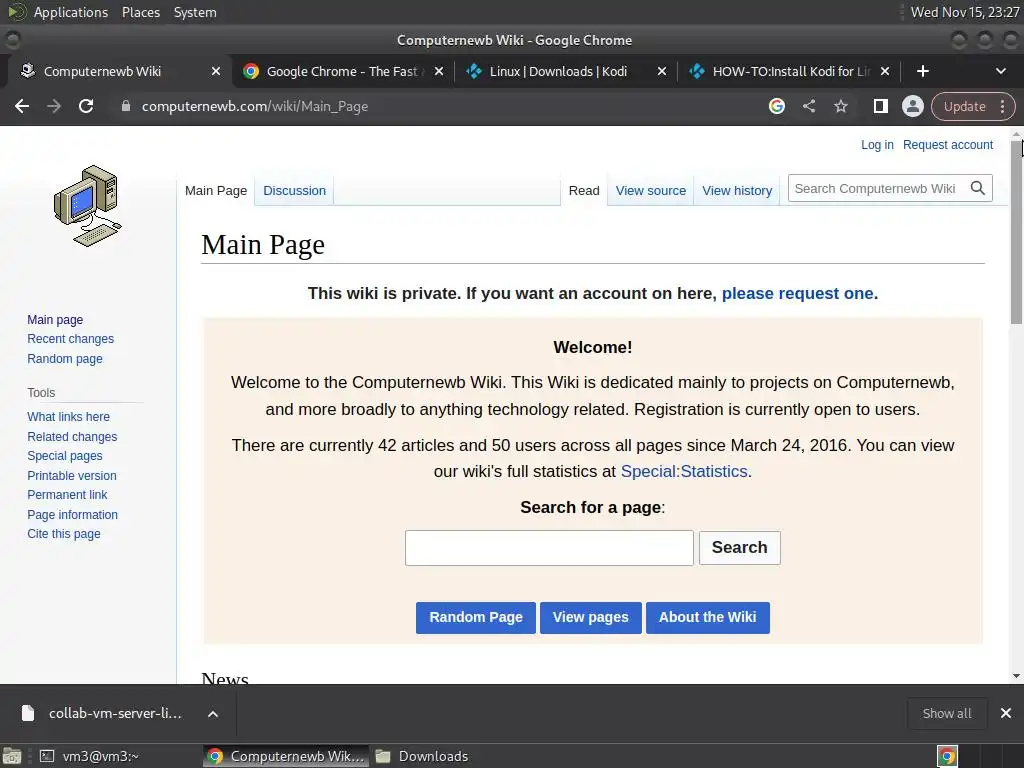Image resolution: width=1024 pixels, height=768 pixels.
Task: Open the Special:Statistics link
Action: 684,472
